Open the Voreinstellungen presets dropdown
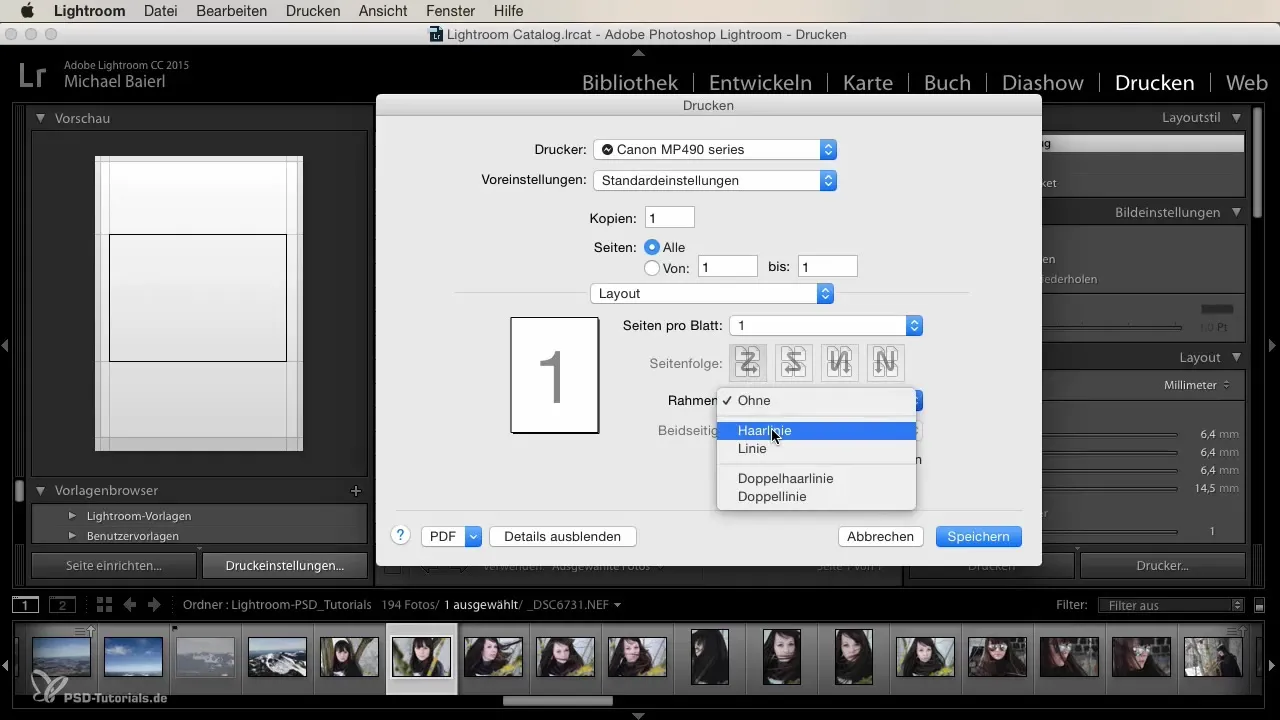1280x720 pixels. pyautogui.click(x=715, y=180)
